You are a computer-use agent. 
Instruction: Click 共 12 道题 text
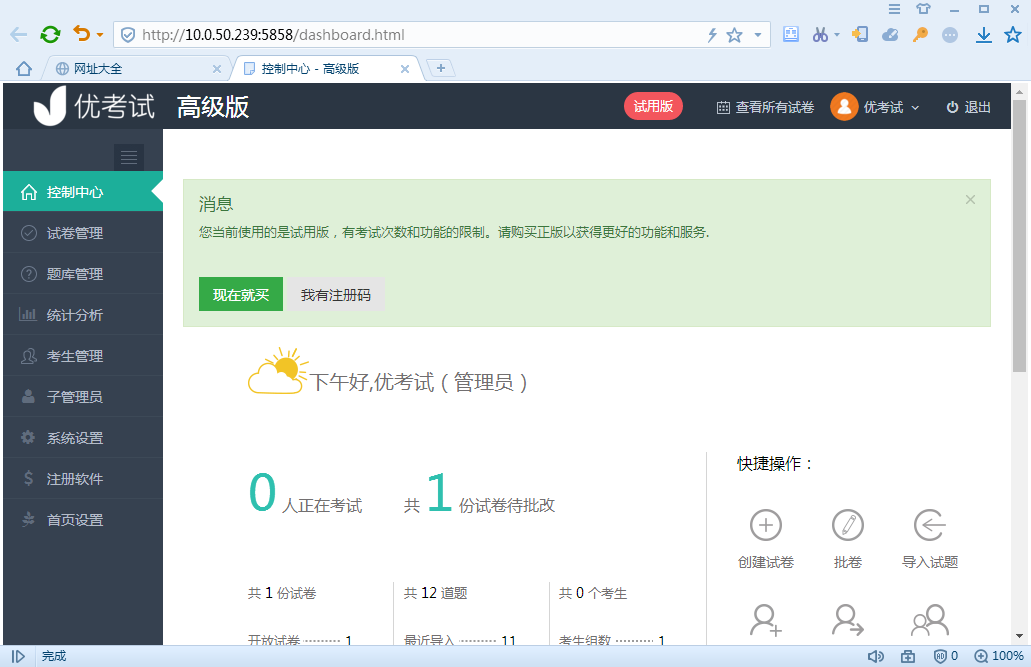[435, 593]
